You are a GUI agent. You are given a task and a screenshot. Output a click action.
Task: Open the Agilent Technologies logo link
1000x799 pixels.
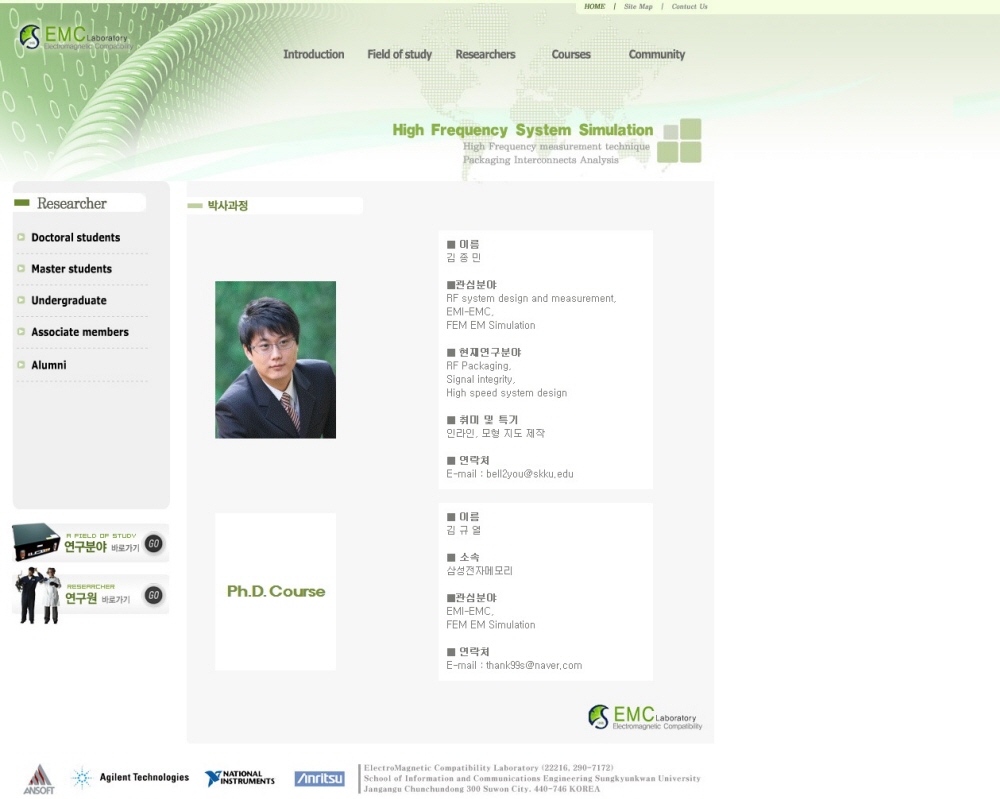click(131, 777)
